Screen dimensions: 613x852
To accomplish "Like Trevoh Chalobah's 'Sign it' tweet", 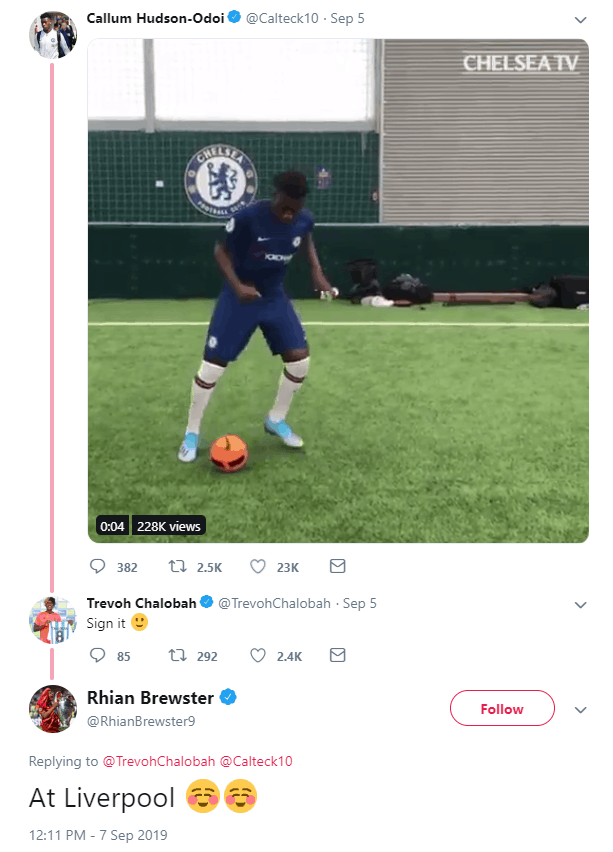I will point(258,655).
